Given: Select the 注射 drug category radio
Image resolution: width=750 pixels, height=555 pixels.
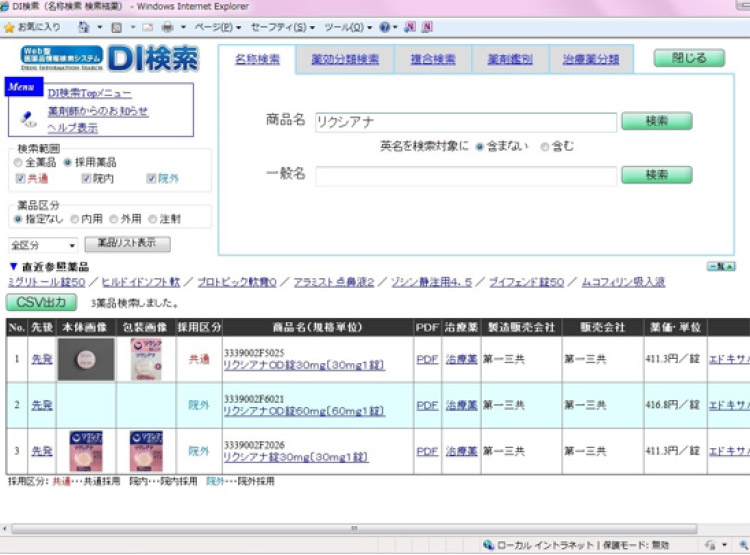Looking at the screenshot, I should coord(153,218).
